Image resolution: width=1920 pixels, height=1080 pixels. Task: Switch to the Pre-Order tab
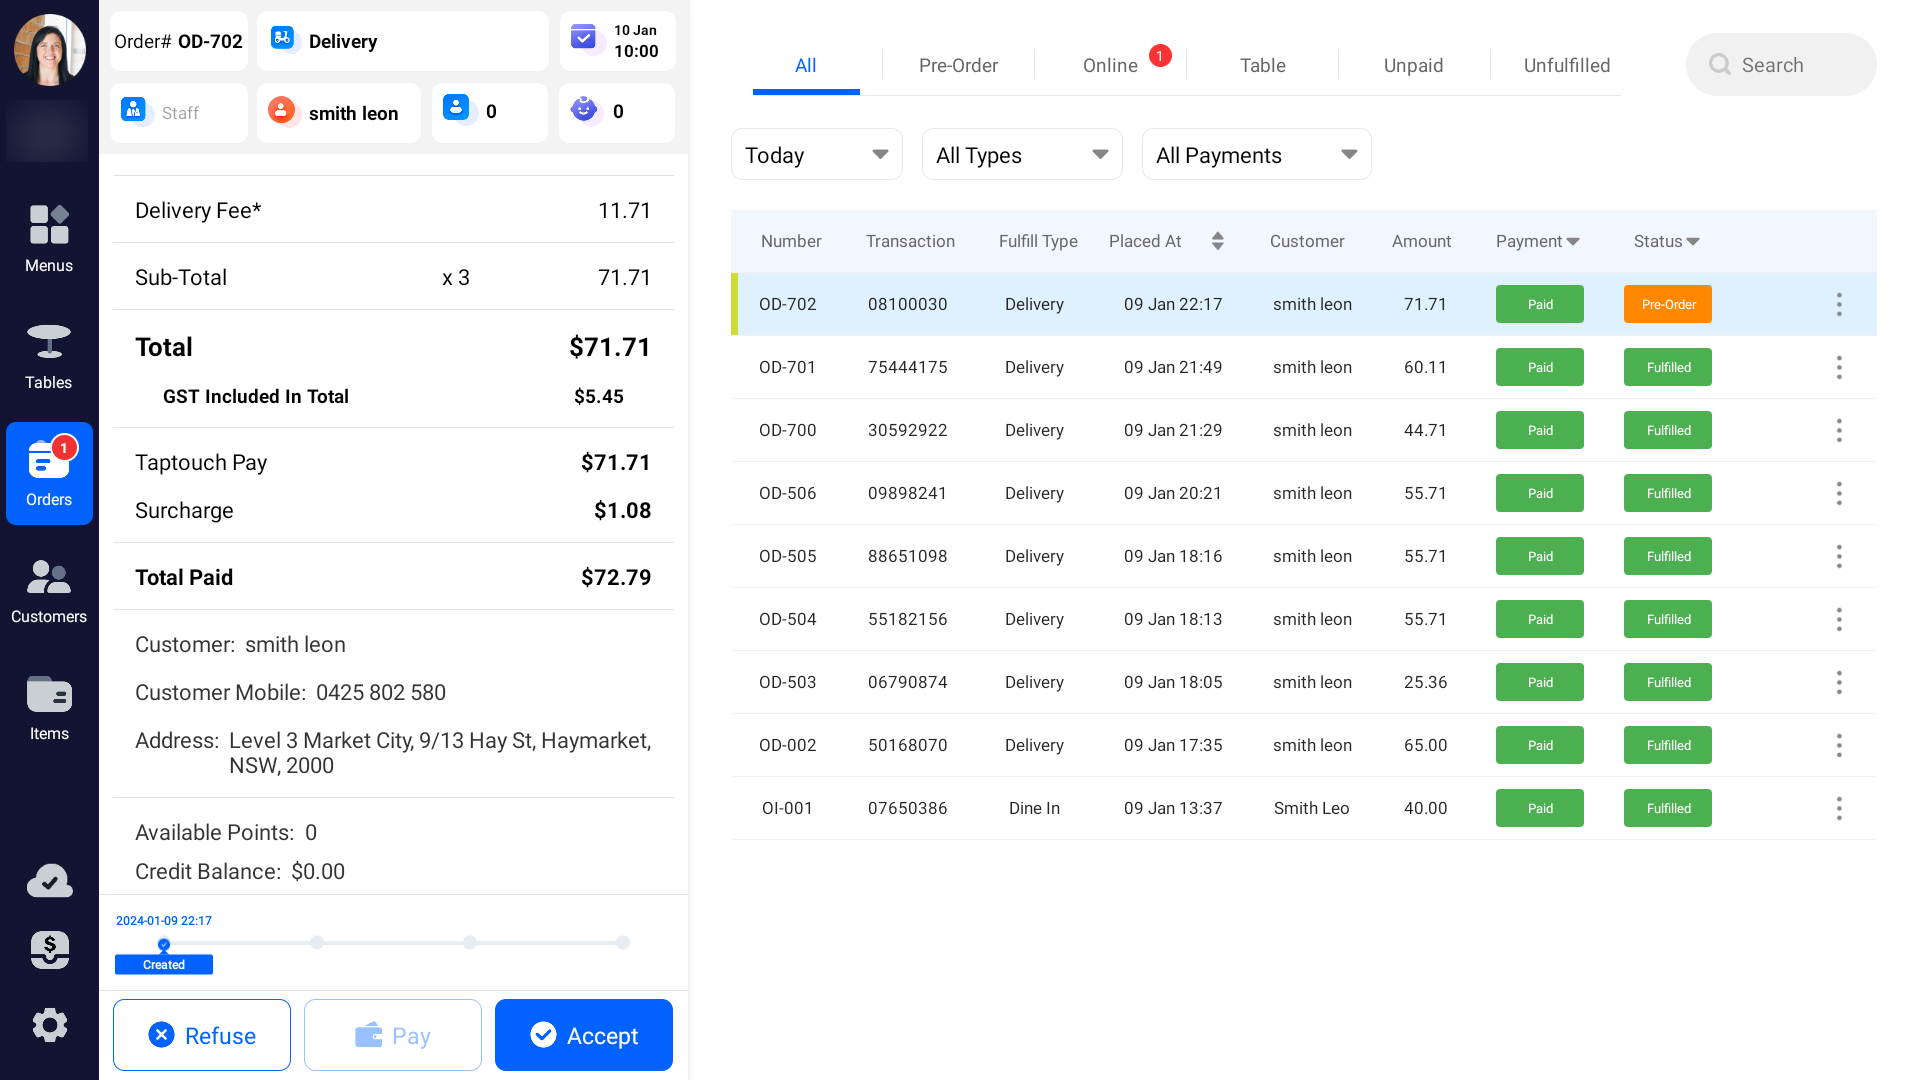tap(958, 65)
